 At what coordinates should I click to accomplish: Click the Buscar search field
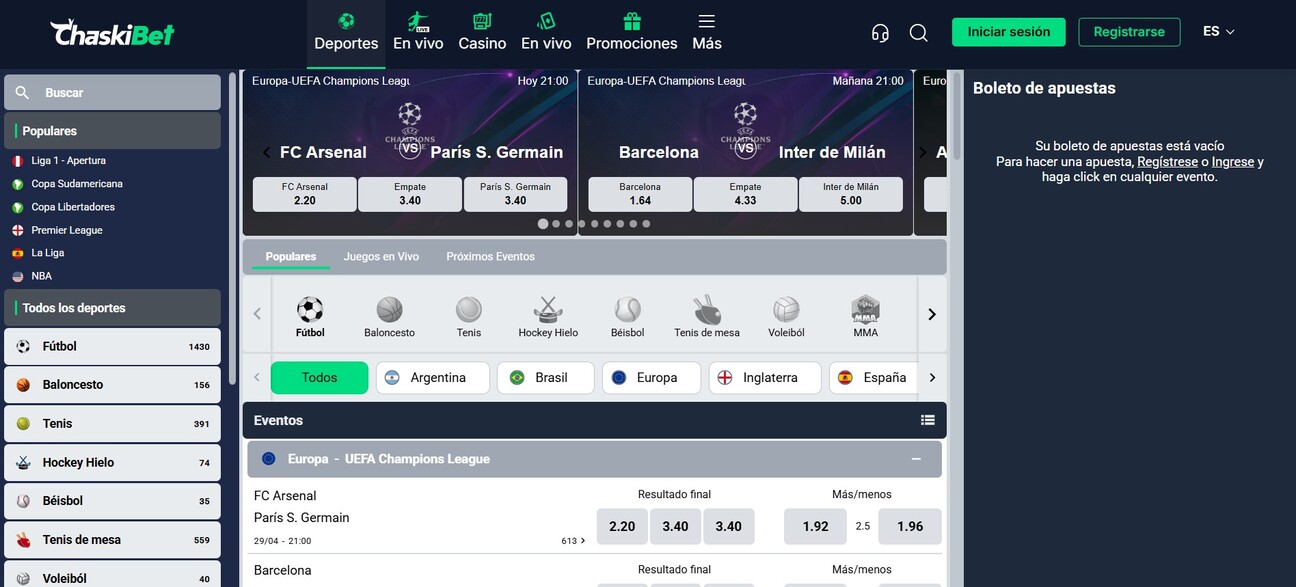click(x=112, y=92)
